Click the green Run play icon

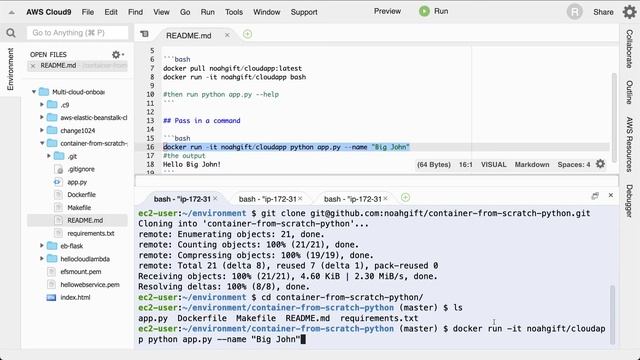point(424,11)
